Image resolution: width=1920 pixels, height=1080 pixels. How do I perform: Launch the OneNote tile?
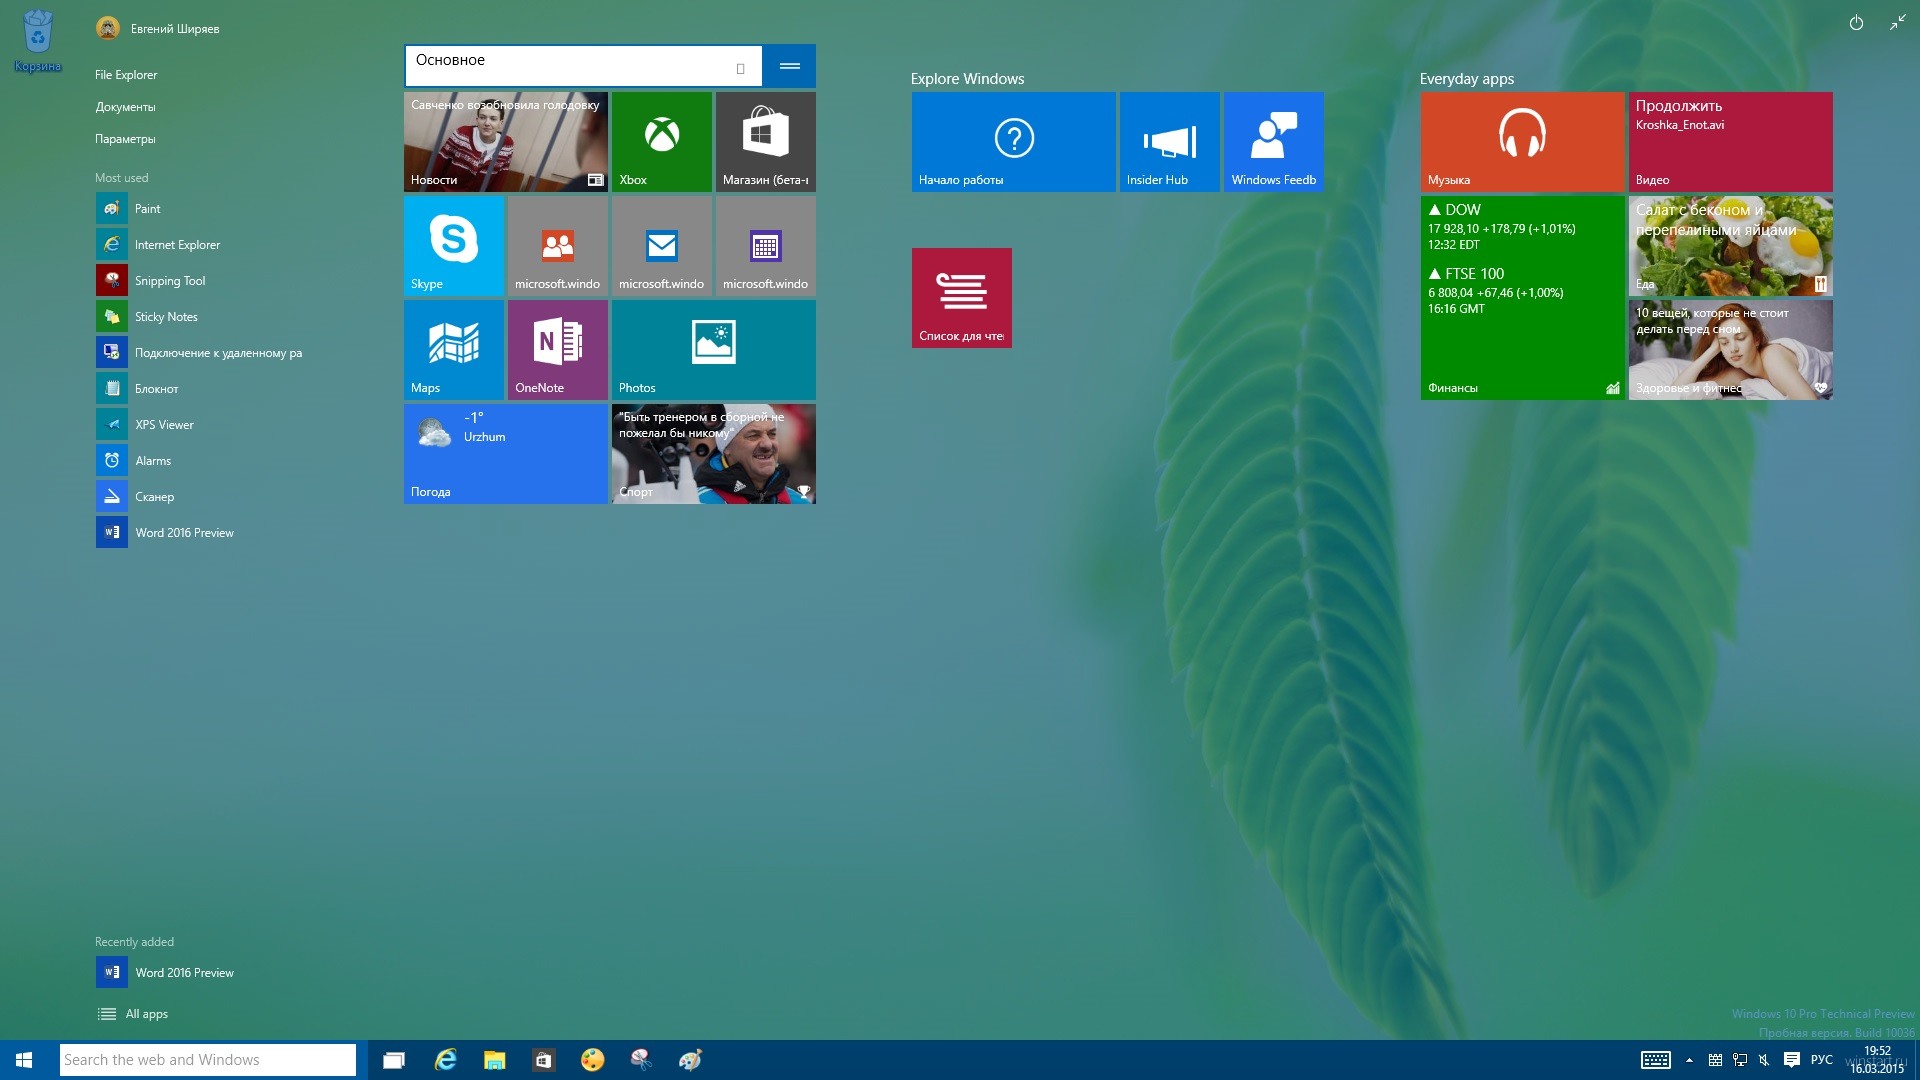point(557,350)
